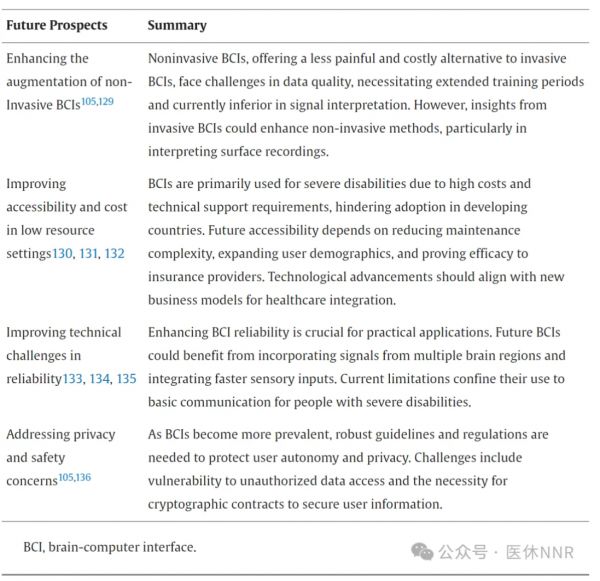Follow citation link 134
The height and width of the screenshot is (581, 600).
[x=100, y=379]
